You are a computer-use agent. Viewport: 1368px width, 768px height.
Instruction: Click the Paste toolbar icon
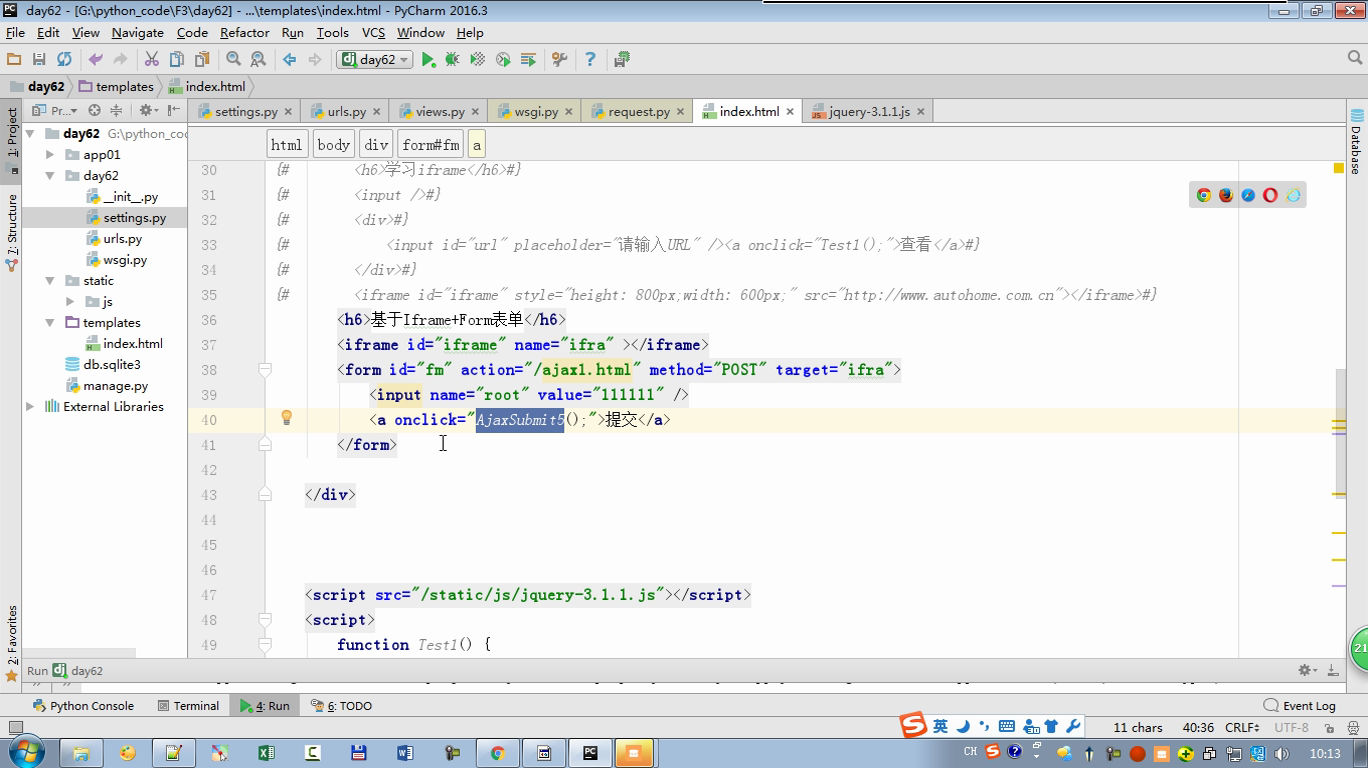pos(202,60)
